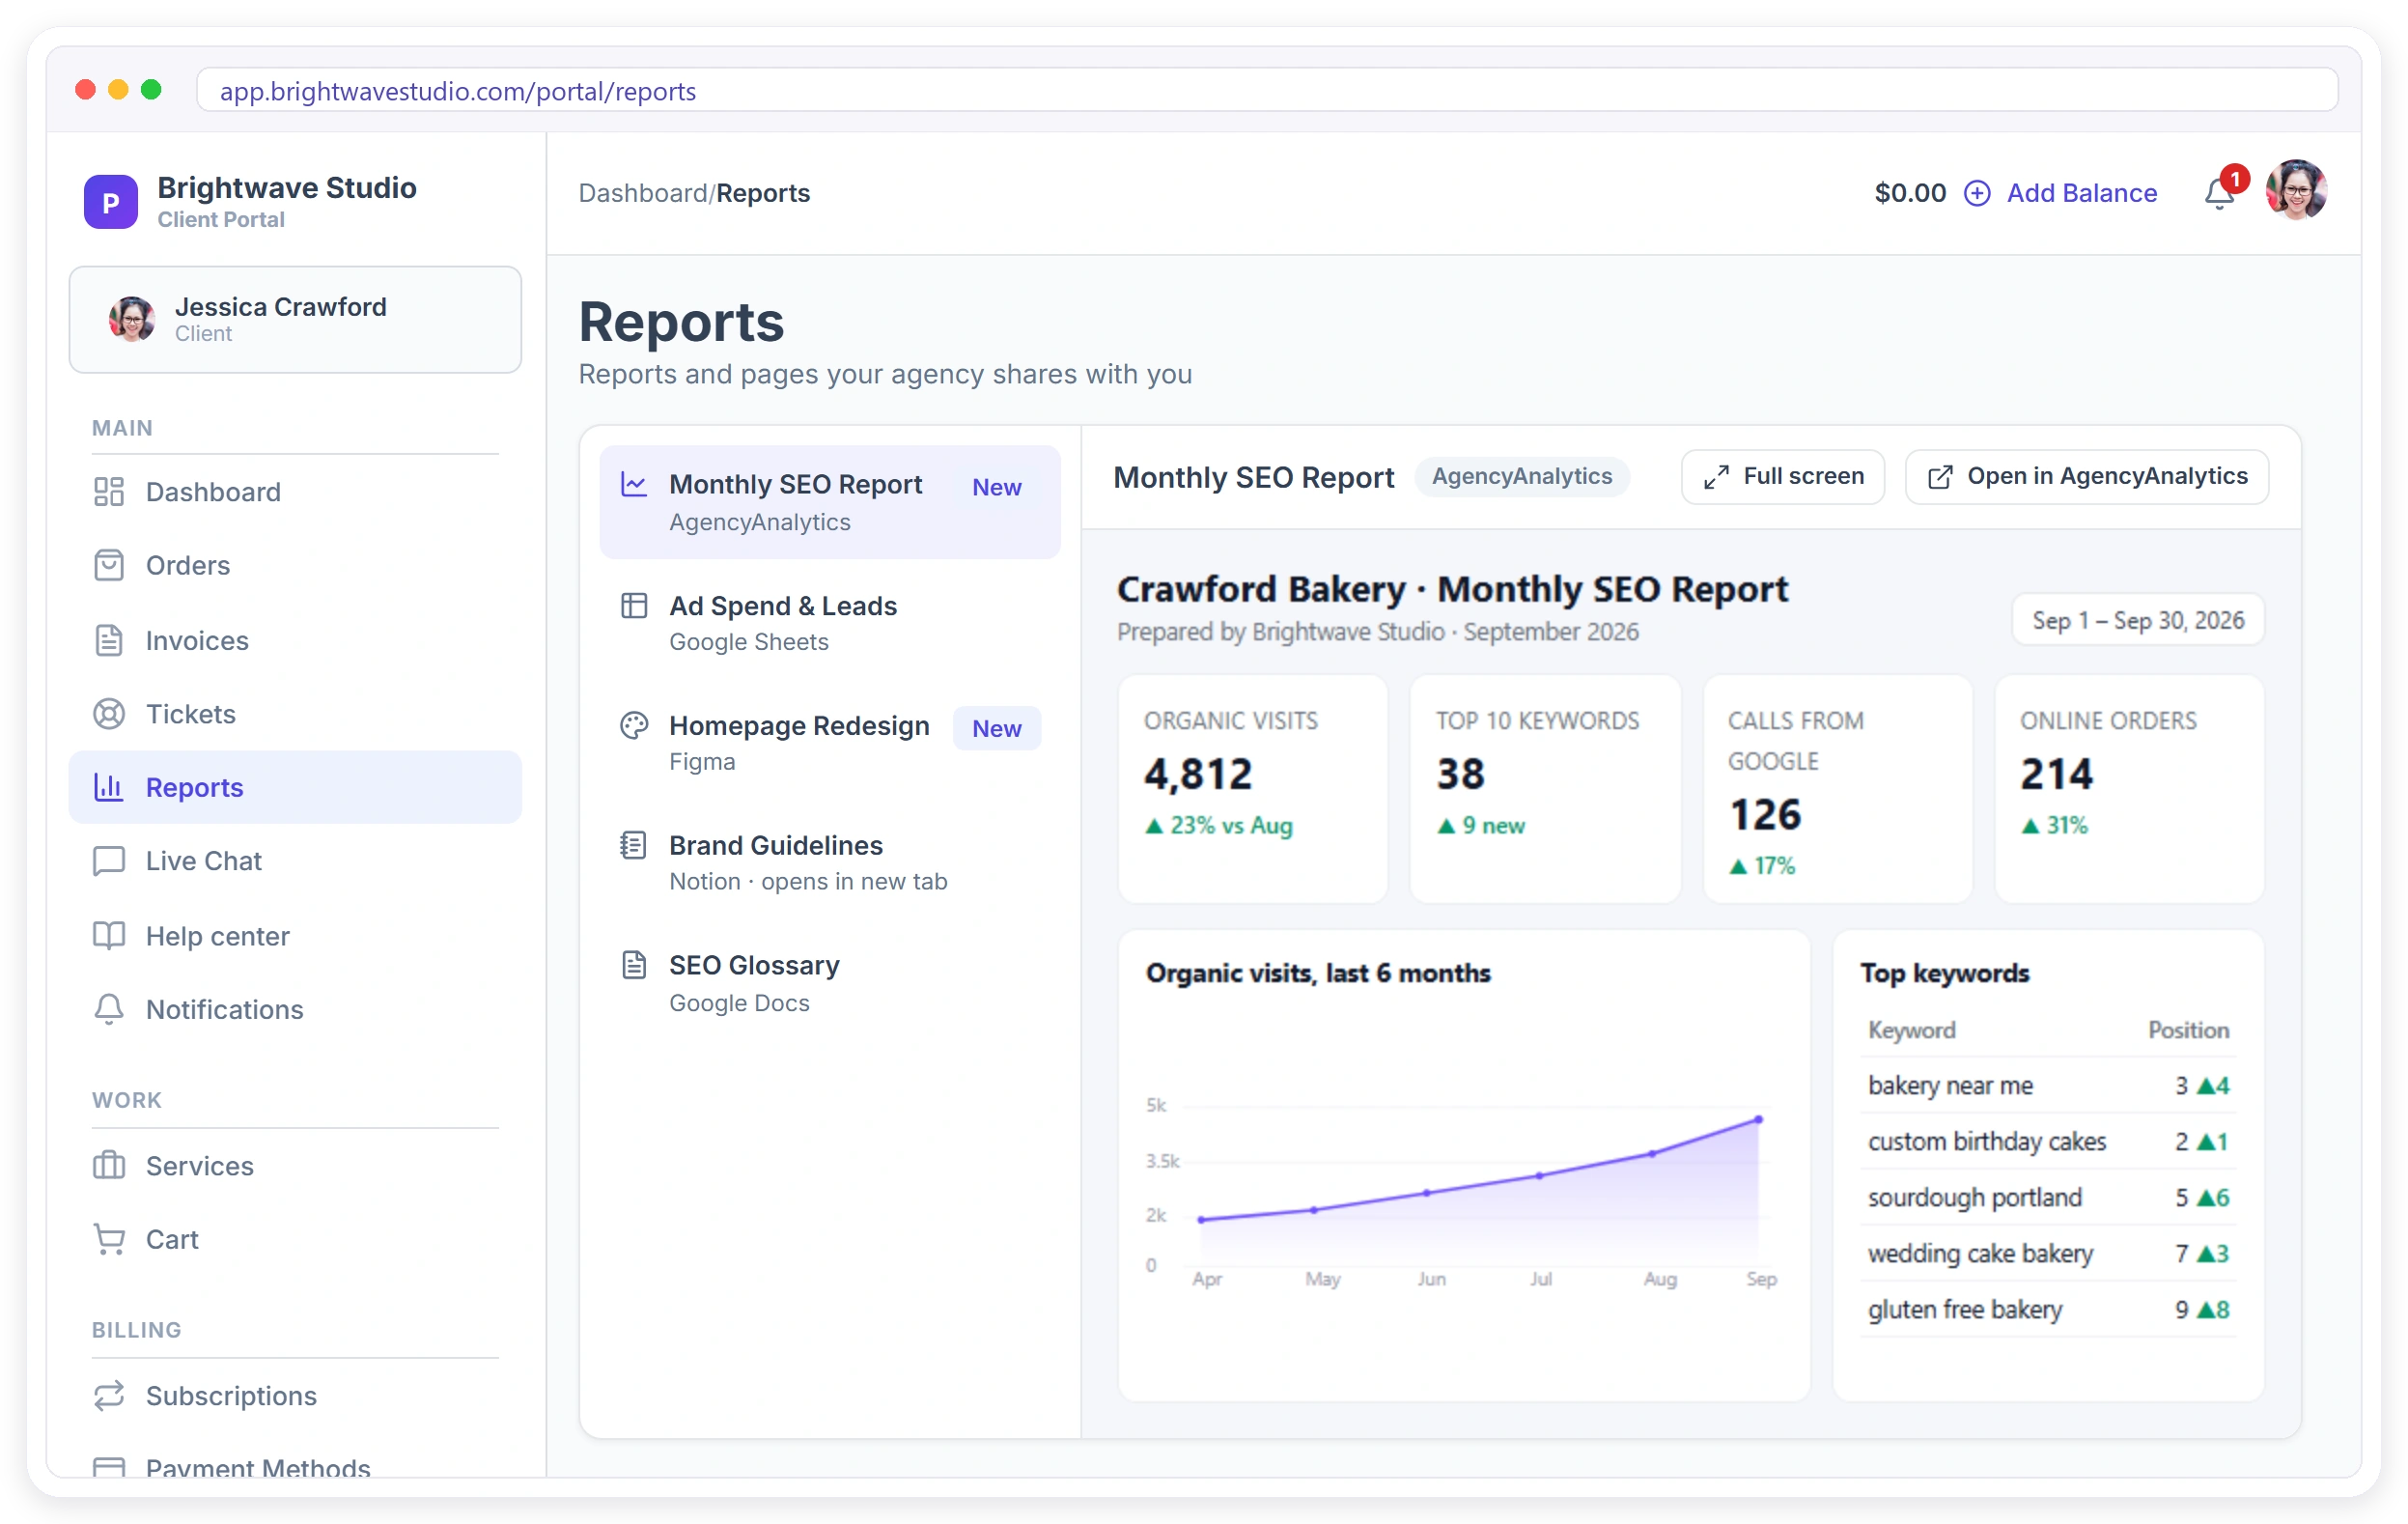The height and width of the screenshot is (1524, 2408).
Task: Click the 'sourdough portland' keyword row
Action: (x=2048, y=1198)
